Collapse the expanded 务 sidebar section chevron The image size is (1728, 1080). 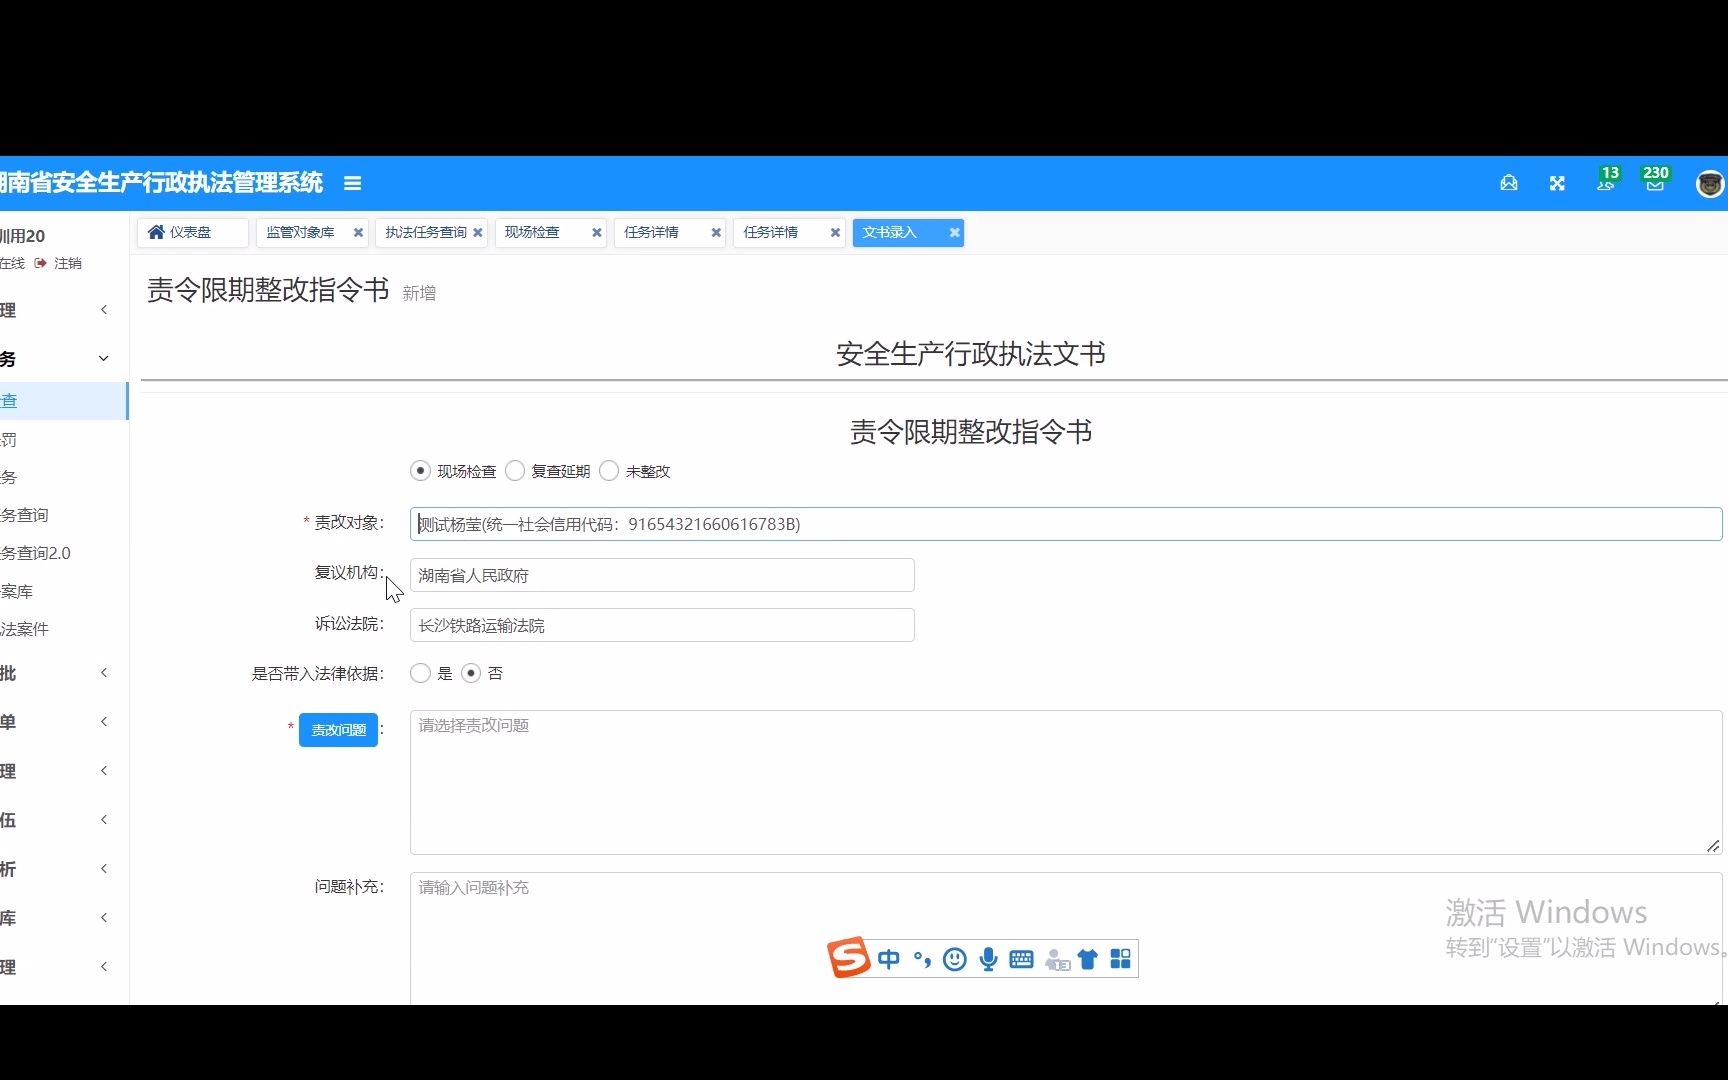103,359
